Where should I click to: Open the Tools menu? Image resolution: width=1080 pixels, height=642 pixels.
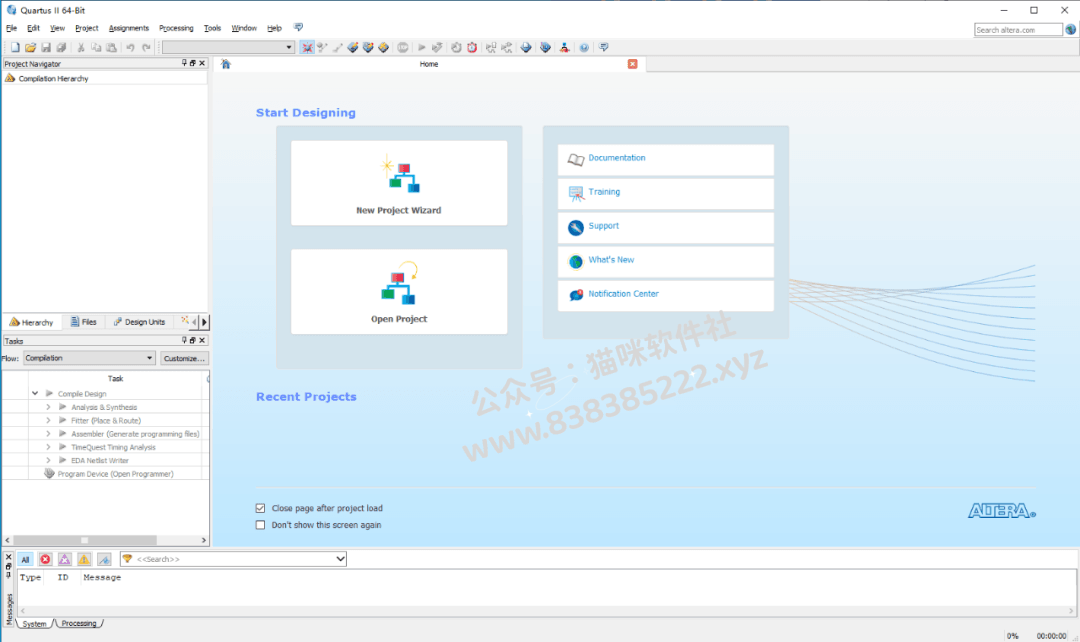pyautogui.click(x=212, y=28)
